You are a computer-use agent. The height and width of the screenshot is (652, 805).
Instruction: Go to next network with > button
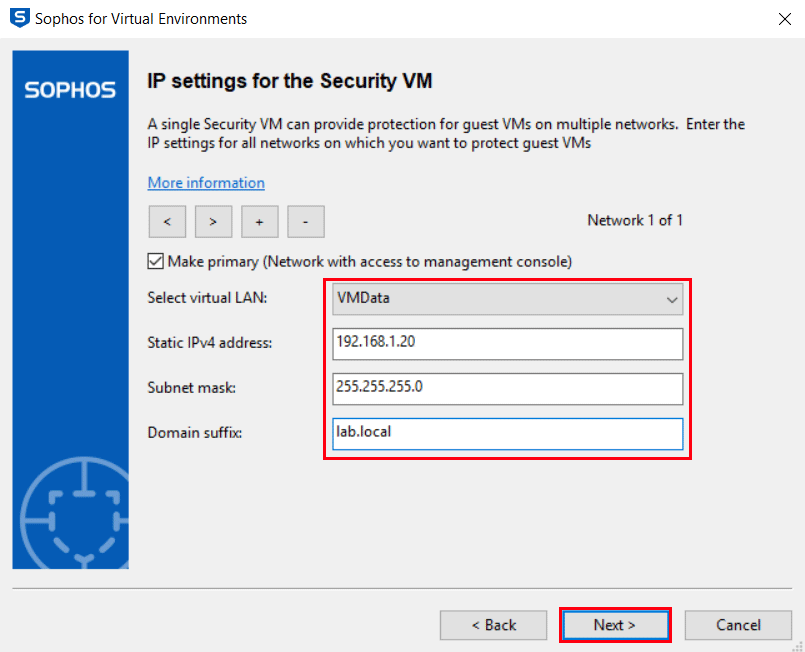pyautogui.click(x=213, y=222)
